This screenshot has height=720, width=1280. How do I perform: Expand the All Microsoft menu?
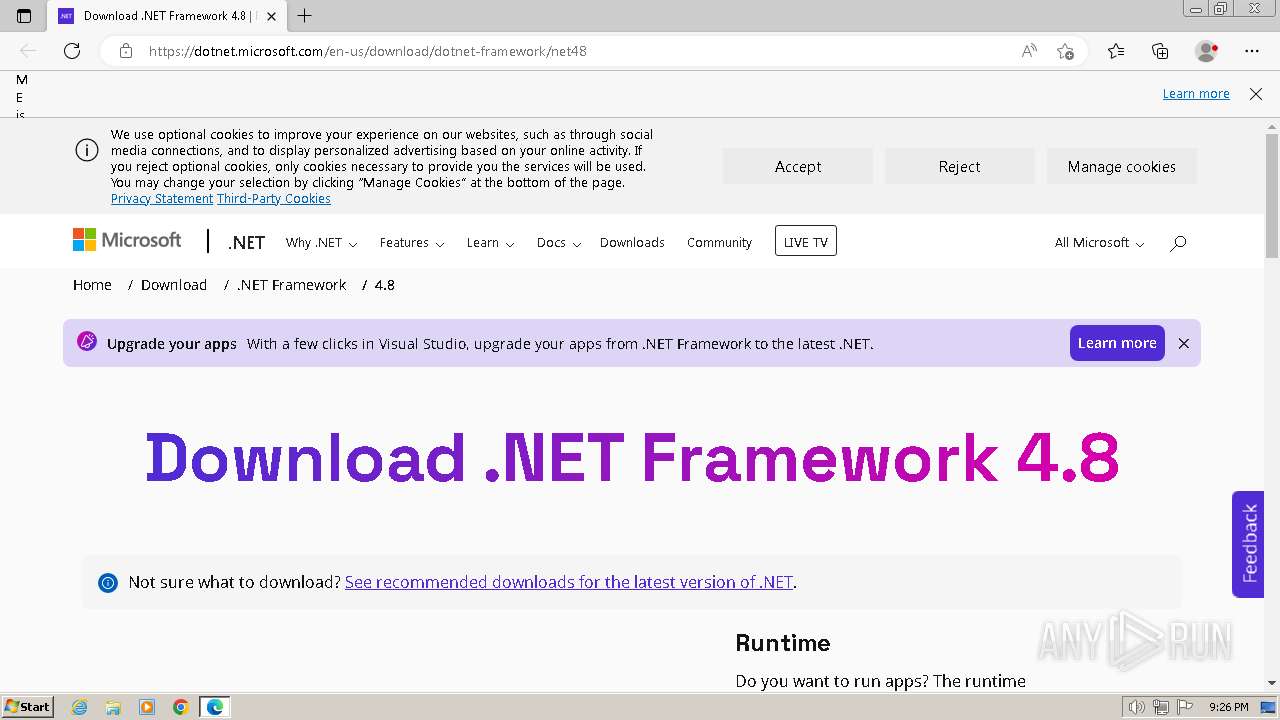(x=1099, y=243)
